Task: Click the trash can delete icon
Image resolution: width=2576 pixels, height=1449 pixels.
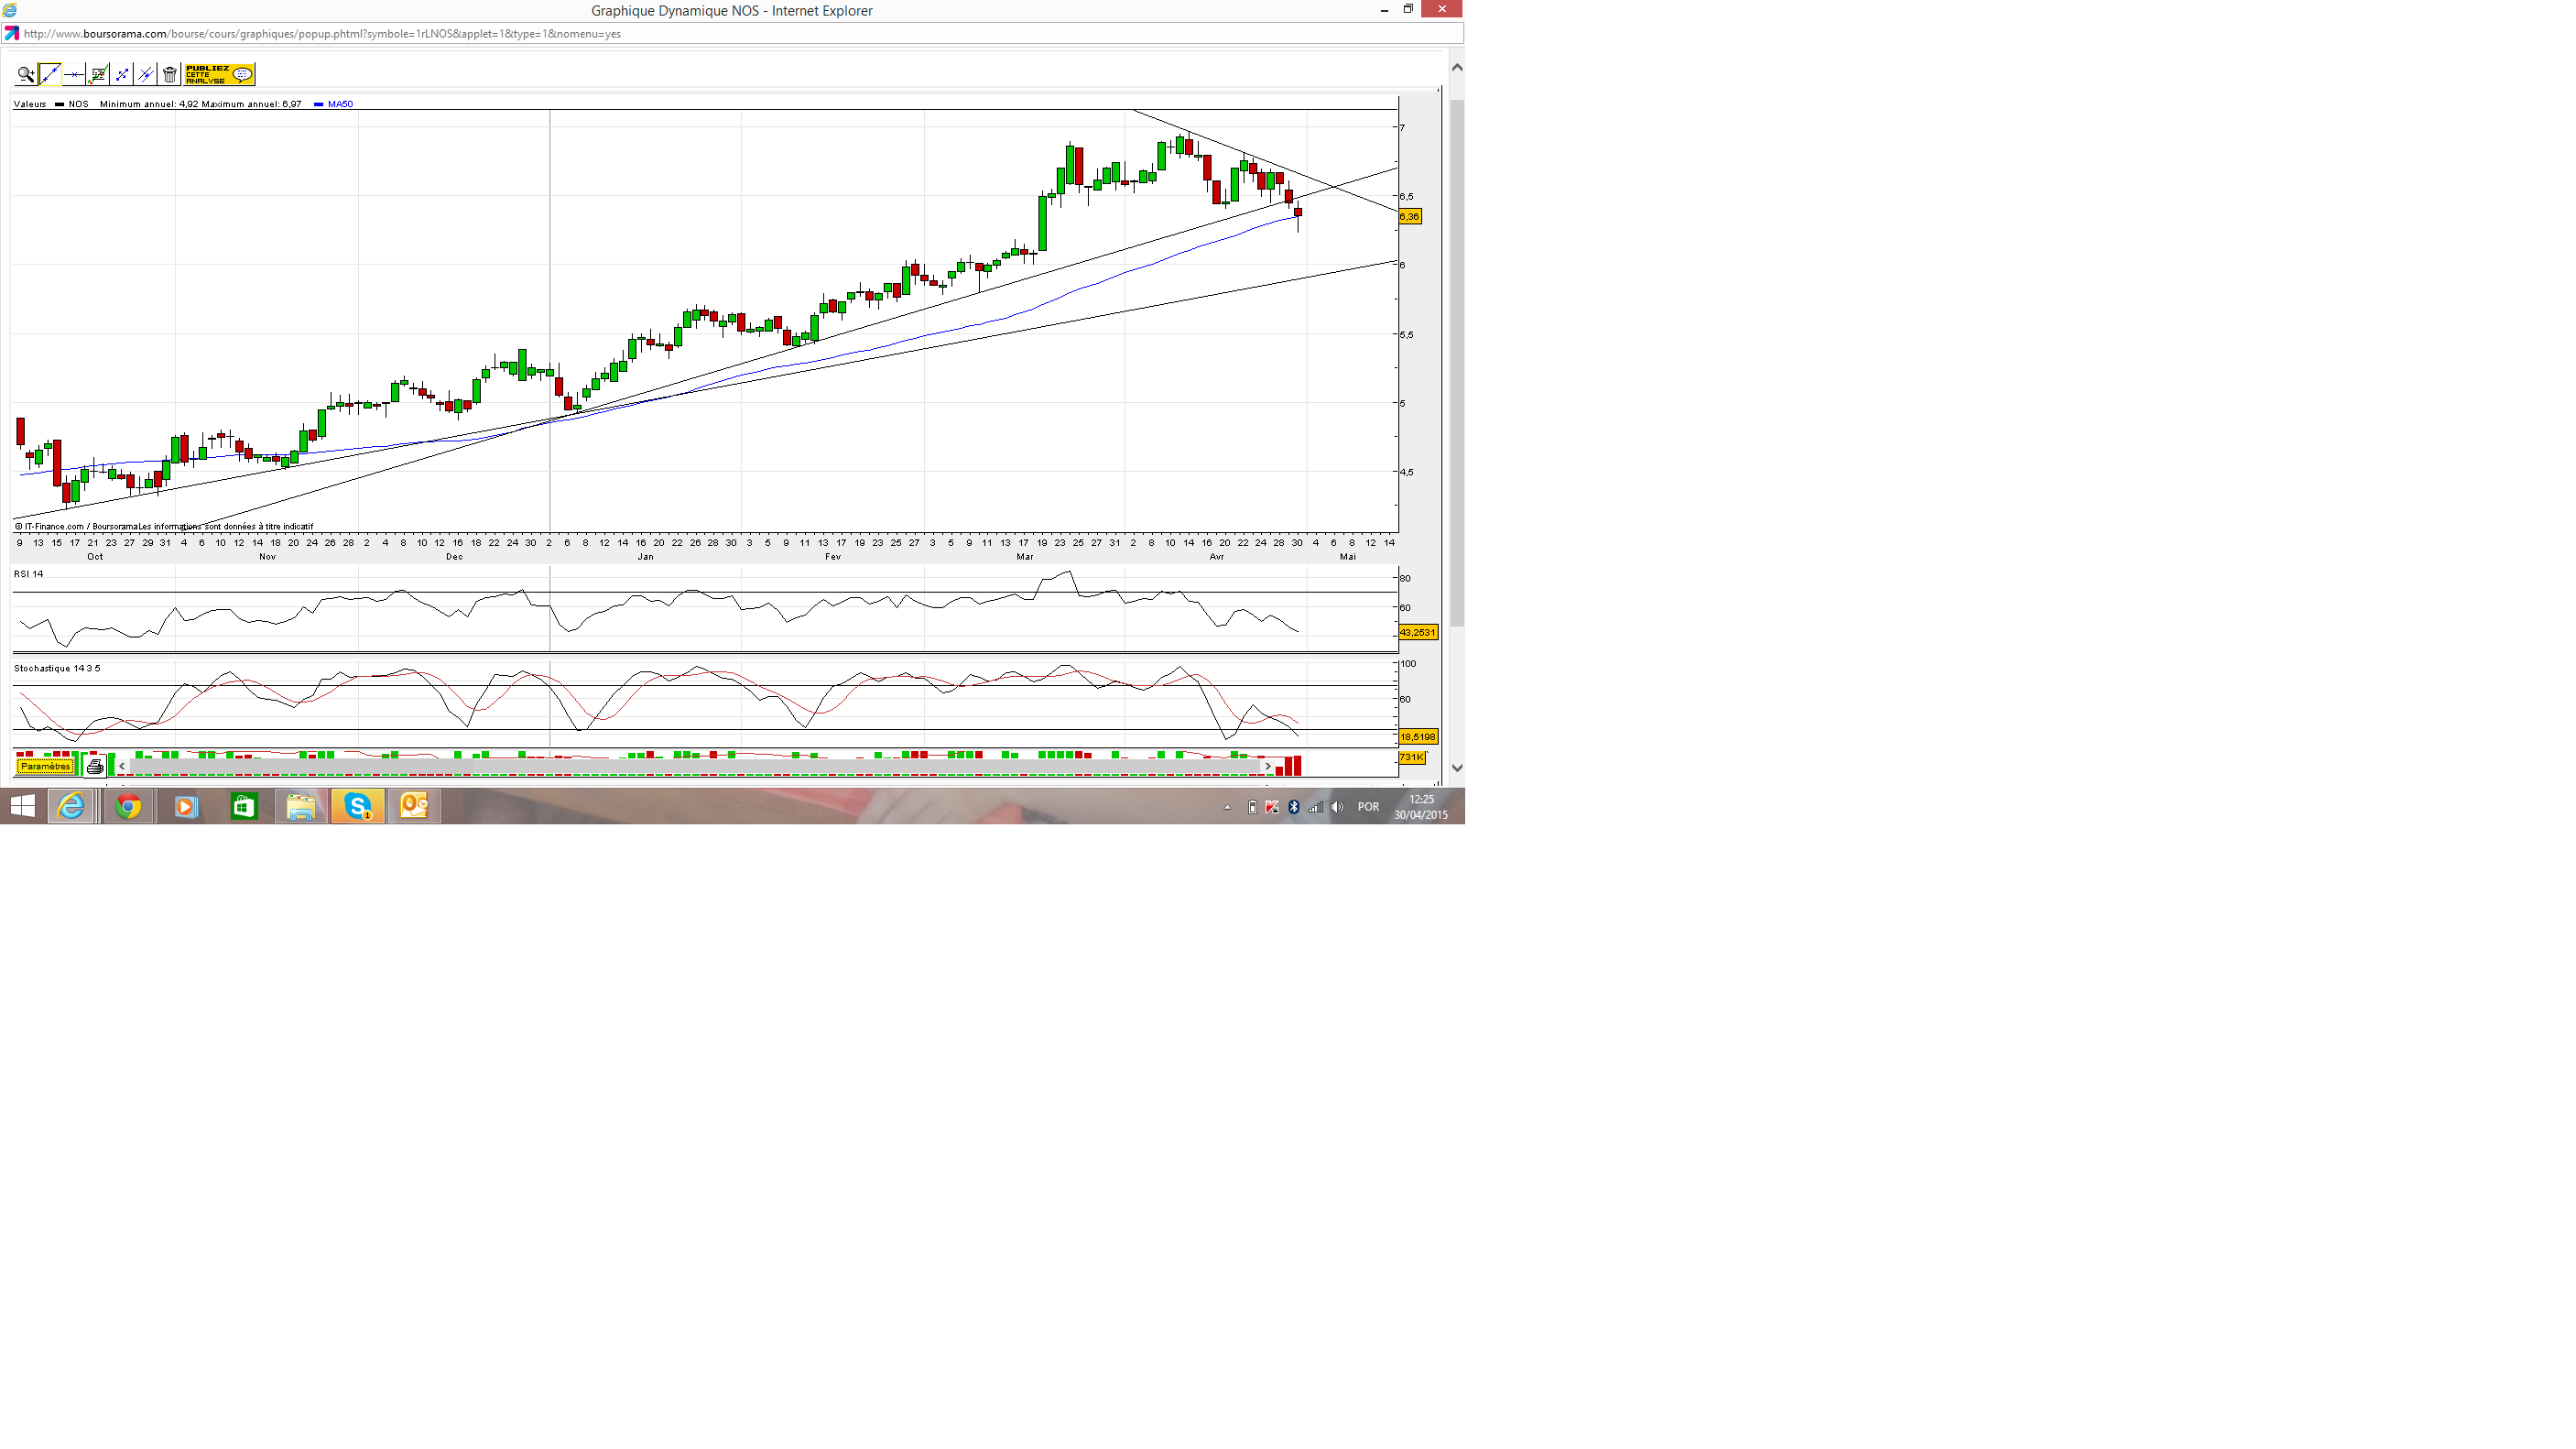Action: pos(170,74)
